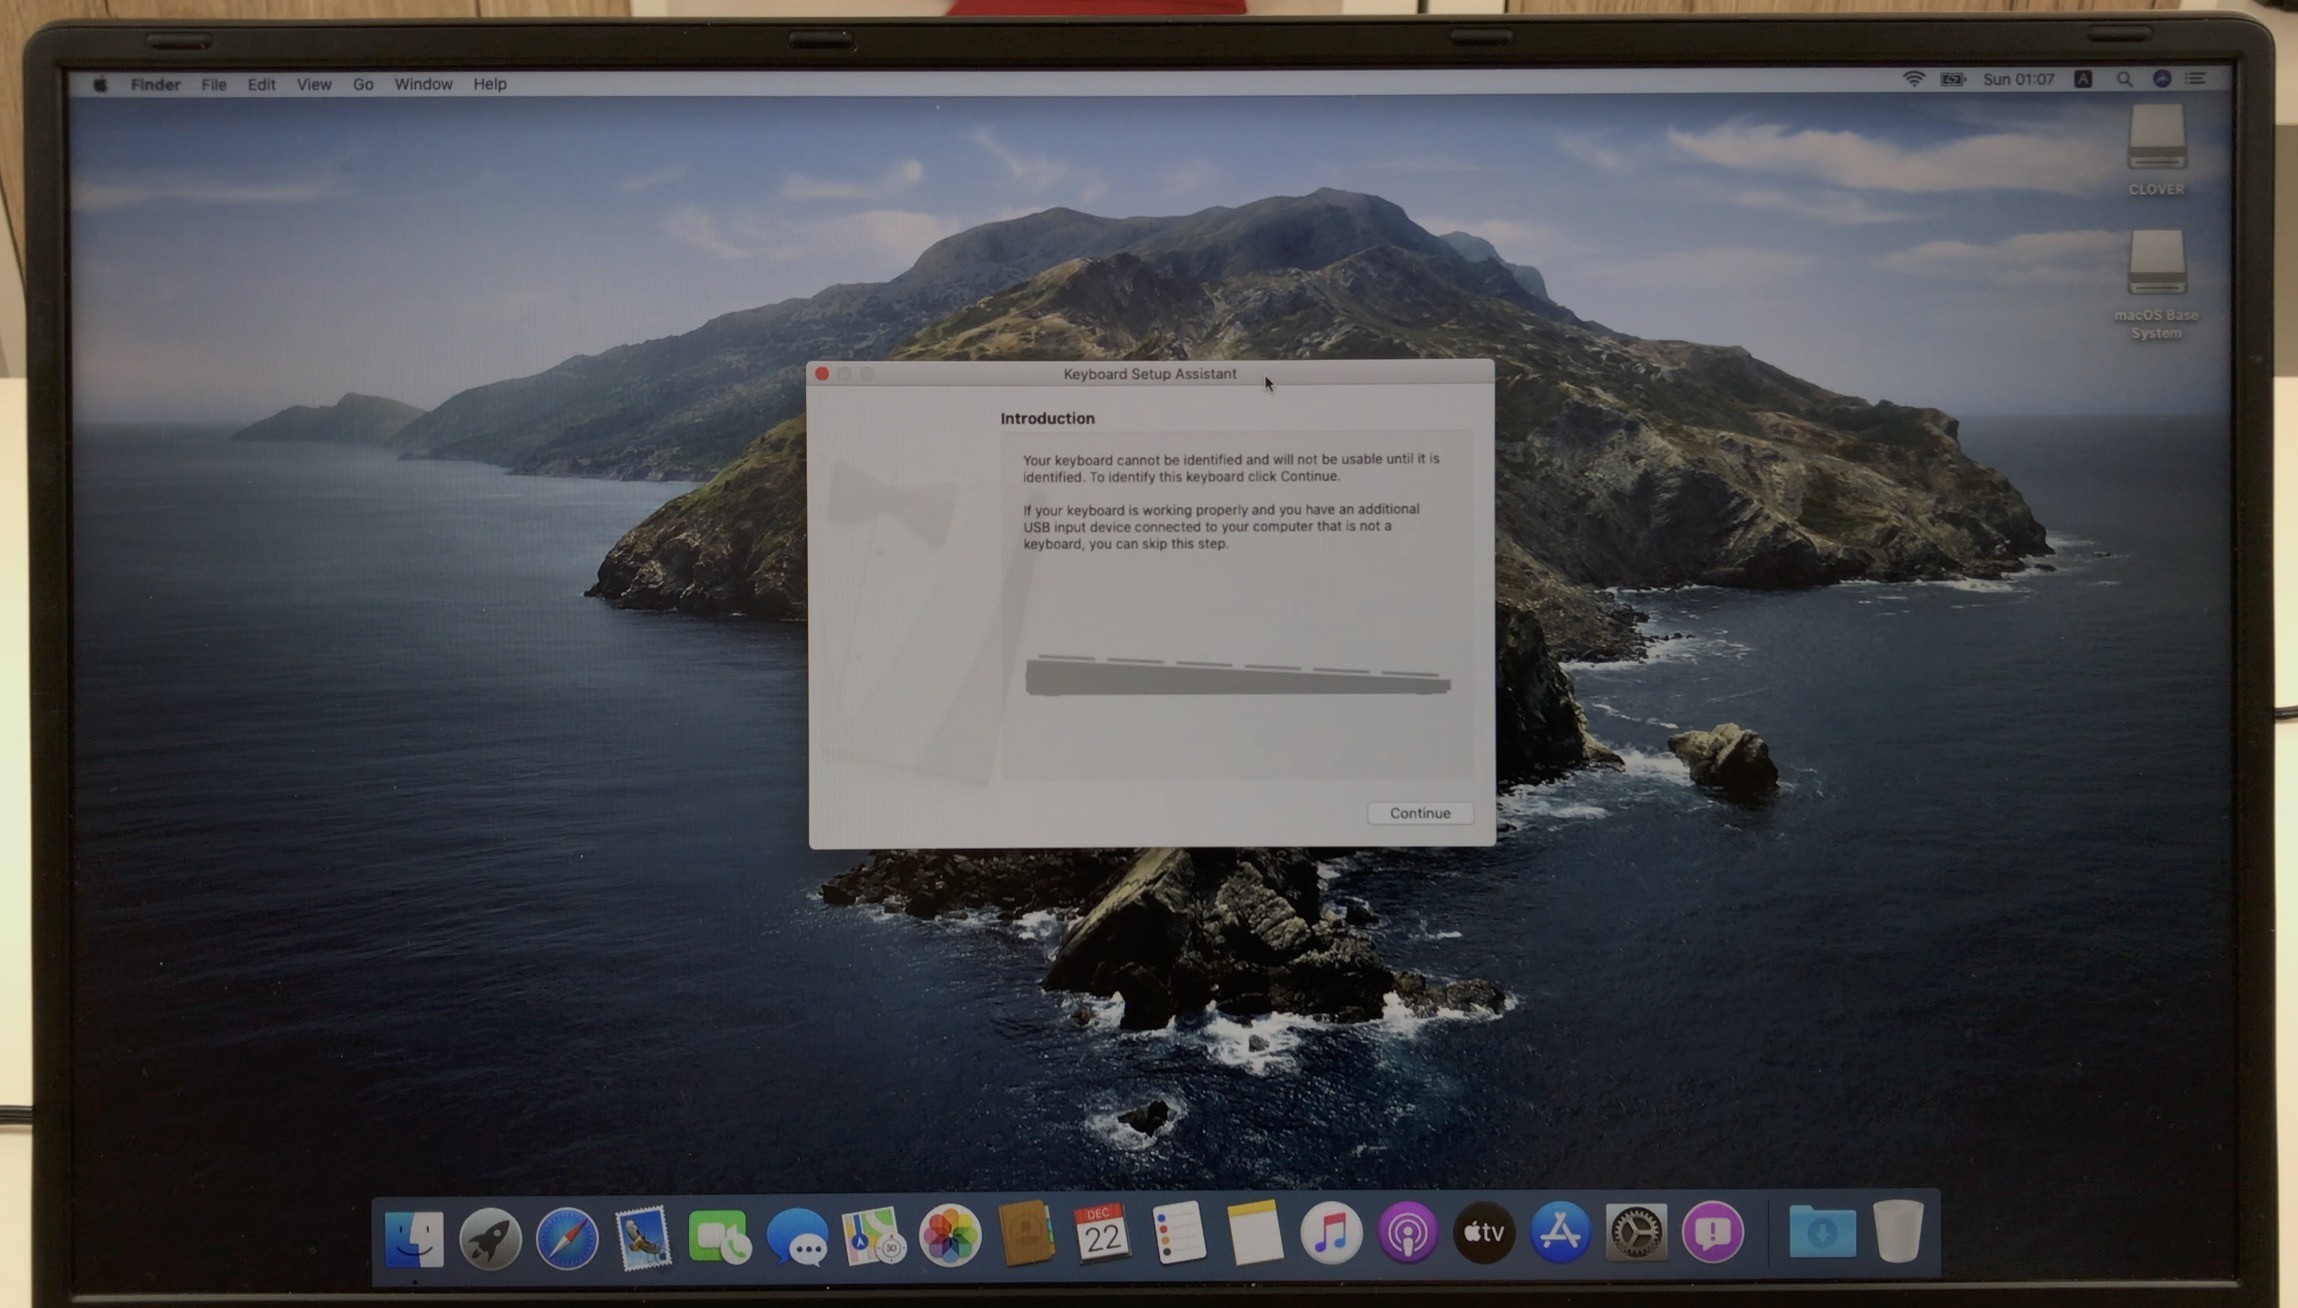Viewport: 2298px width, 1308px height.
Task: Open the App Store from Dock
Action: (1560, 1232)
